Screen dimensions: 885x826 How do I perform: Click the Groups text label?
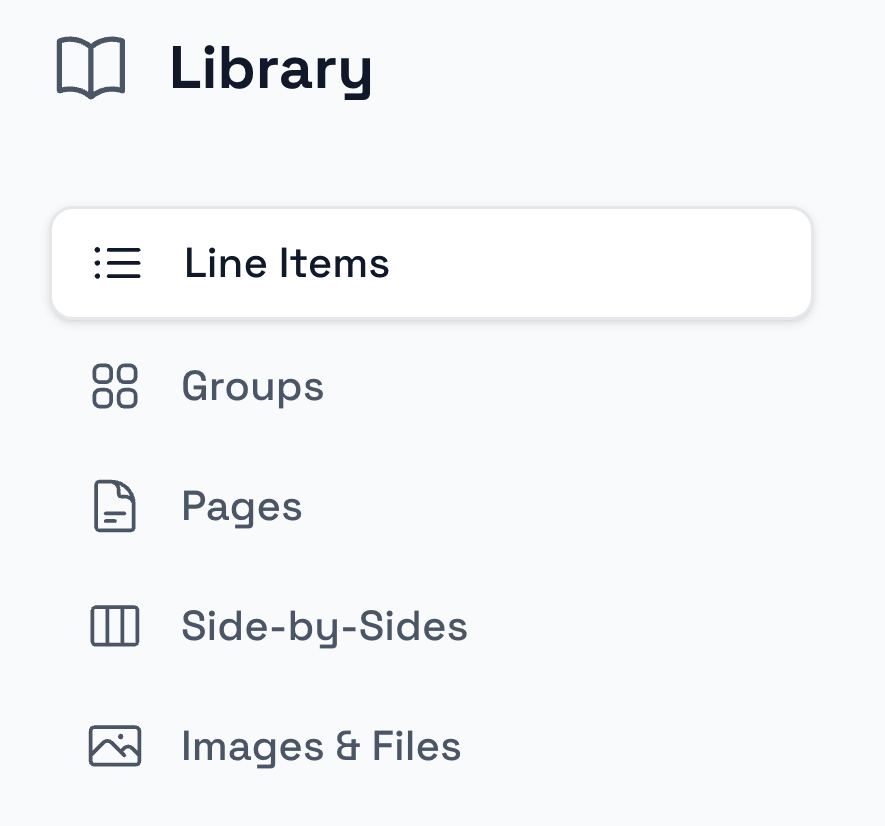click(252, 386)
